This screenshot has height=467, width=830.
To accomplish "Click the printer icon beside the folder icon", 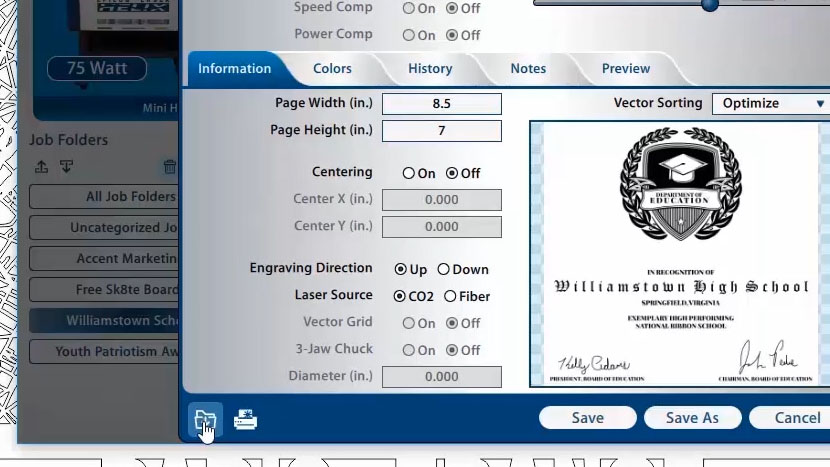I will (x=245, y=420).
